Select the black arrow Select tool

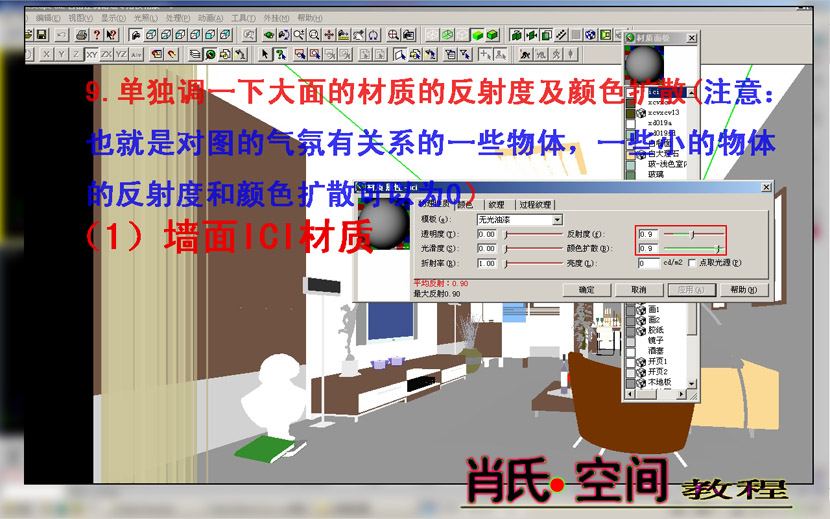265,54
